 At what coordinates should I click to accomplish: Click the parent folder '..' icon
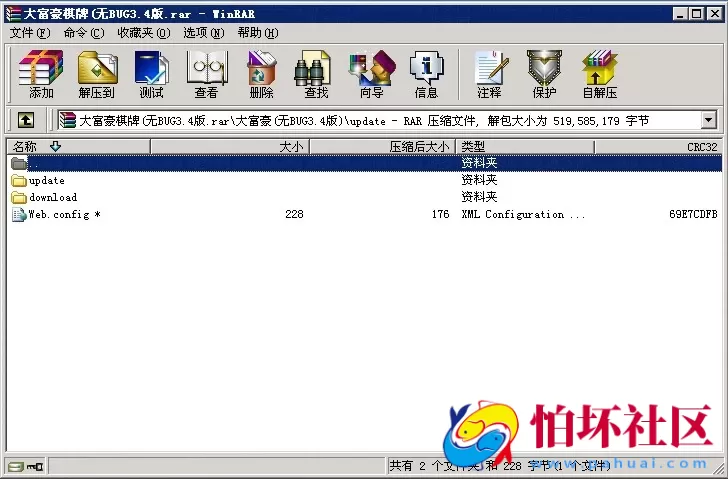click(x=19, y=163)
